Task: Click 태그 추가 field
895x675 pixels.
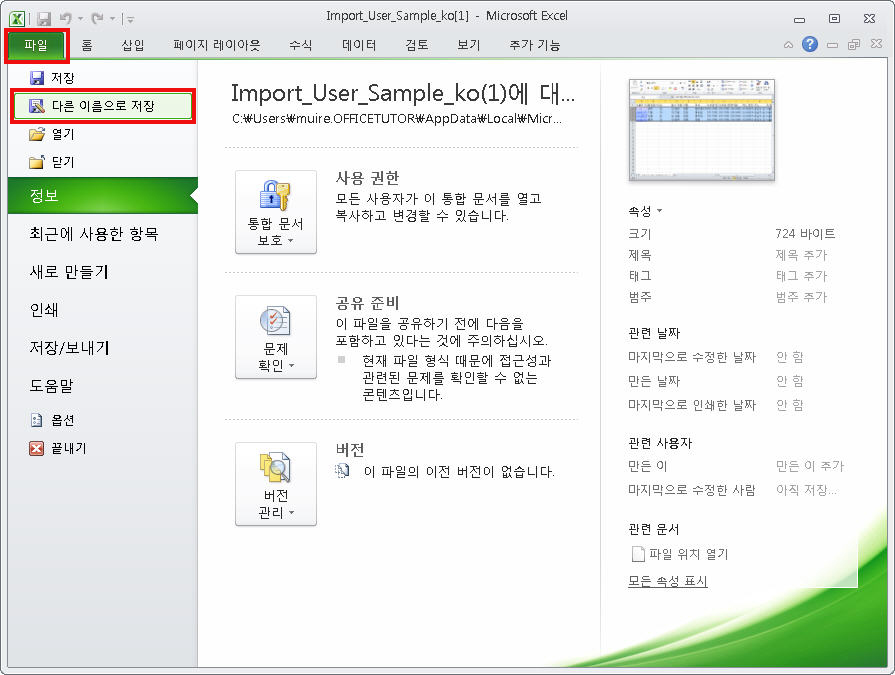Action: (x=801, y=276)
